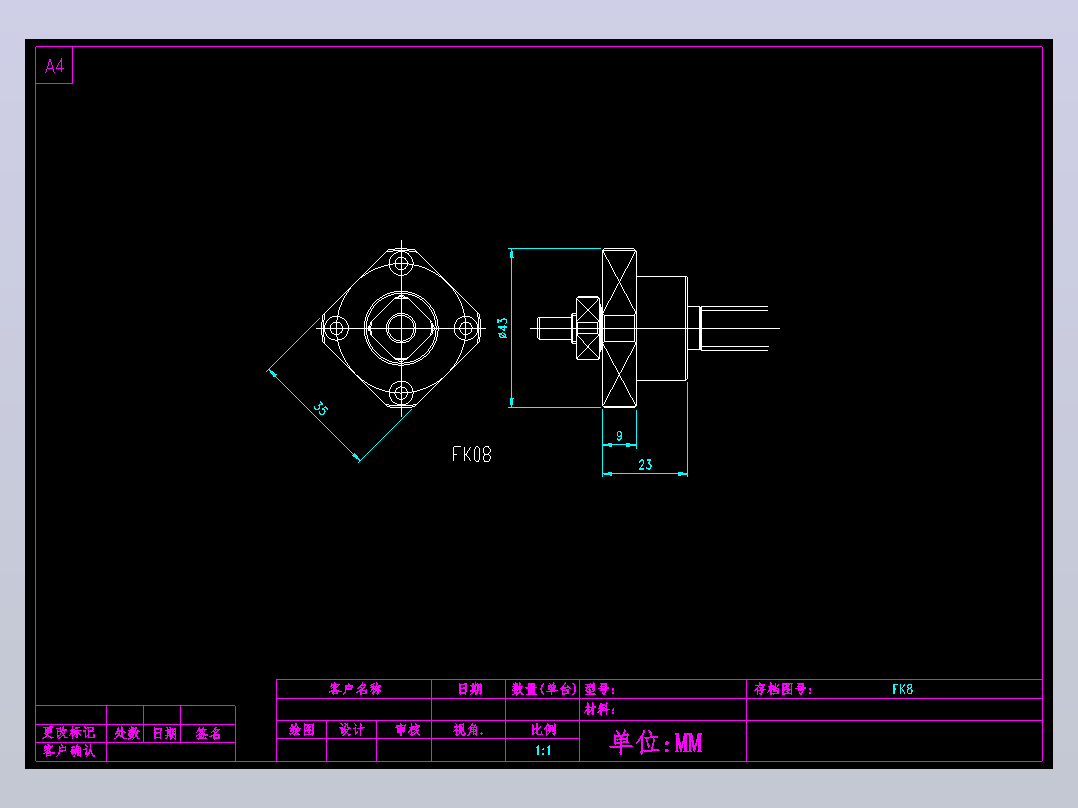Pick the top mounting hole of the flange
Image resolution: width=1078 pixels, height=808 pixels.
pos(401,263)
